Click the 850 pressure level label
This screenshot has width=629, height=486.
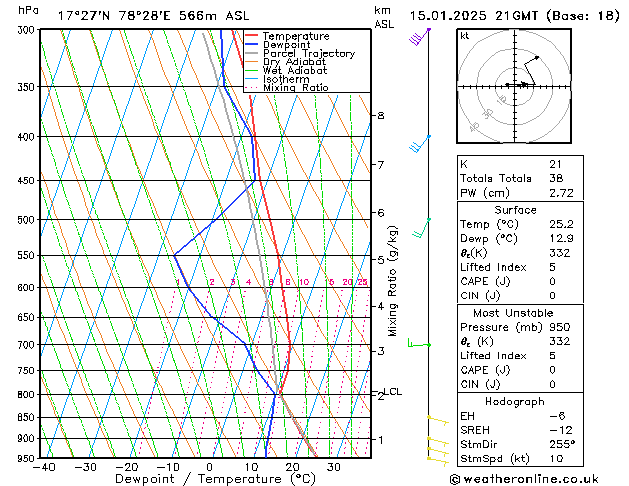coord(28,417)
